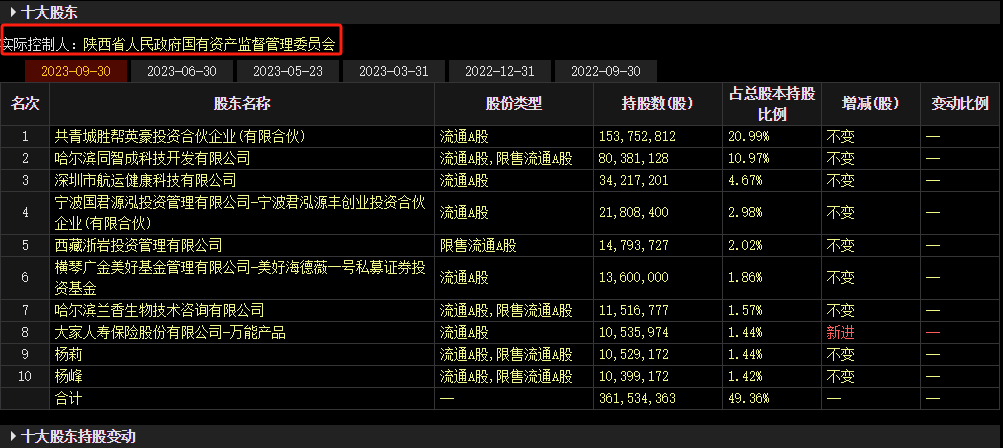The width and height of the screenshot is (1003, 448).
Task: Select the holding value 80,381,128
Action: pos(634,158)
